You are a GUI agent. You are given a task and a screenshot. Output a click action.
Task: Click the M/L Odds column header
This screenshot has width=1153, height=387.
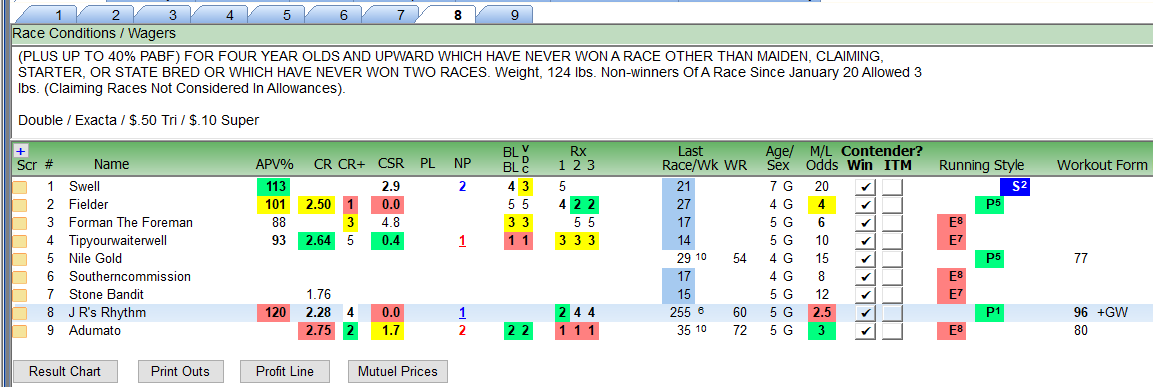pos(821,158)
